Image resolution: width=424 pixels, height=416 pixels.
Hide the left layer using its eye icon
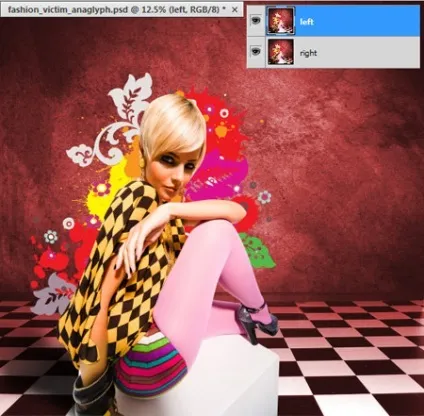click(256, 21)
